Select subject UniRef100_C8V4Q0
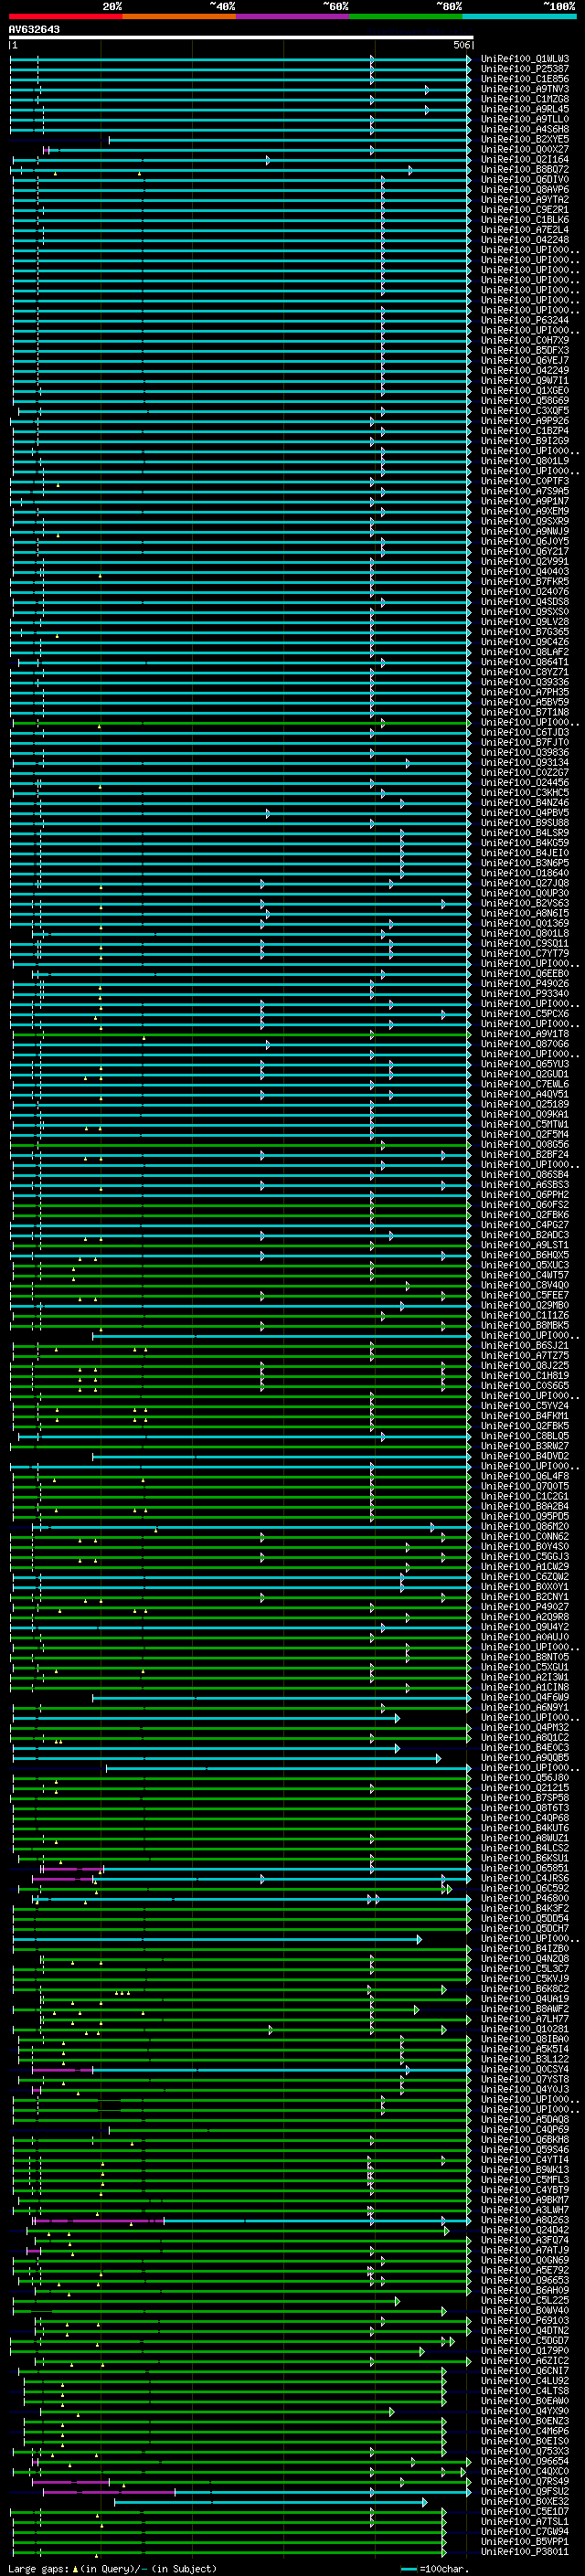Screen dimensions: 585x2576 (525, 1285)
